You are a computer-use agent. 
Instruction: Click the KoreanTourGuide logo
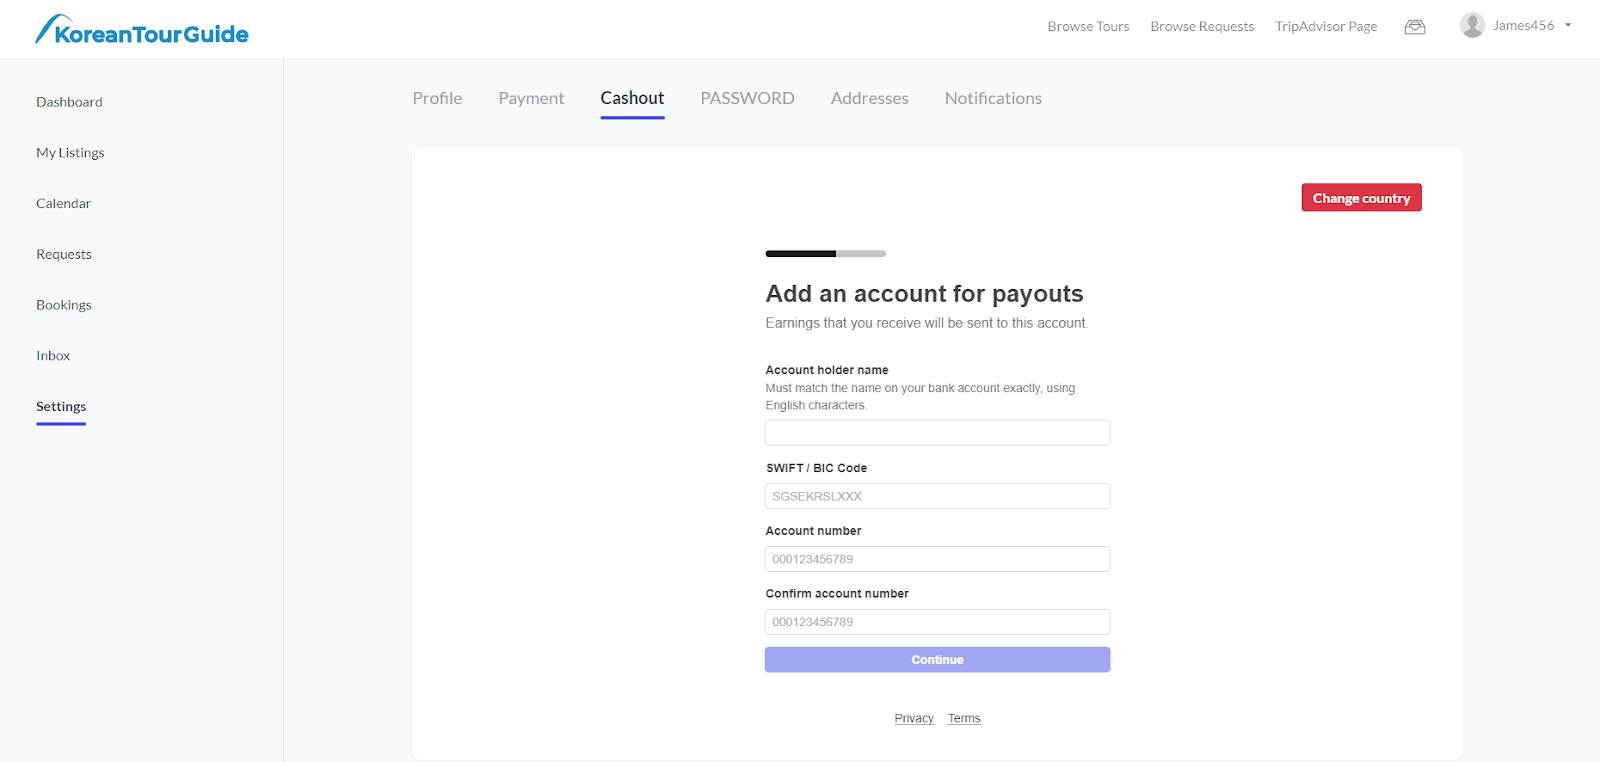[x=141, y=30]
